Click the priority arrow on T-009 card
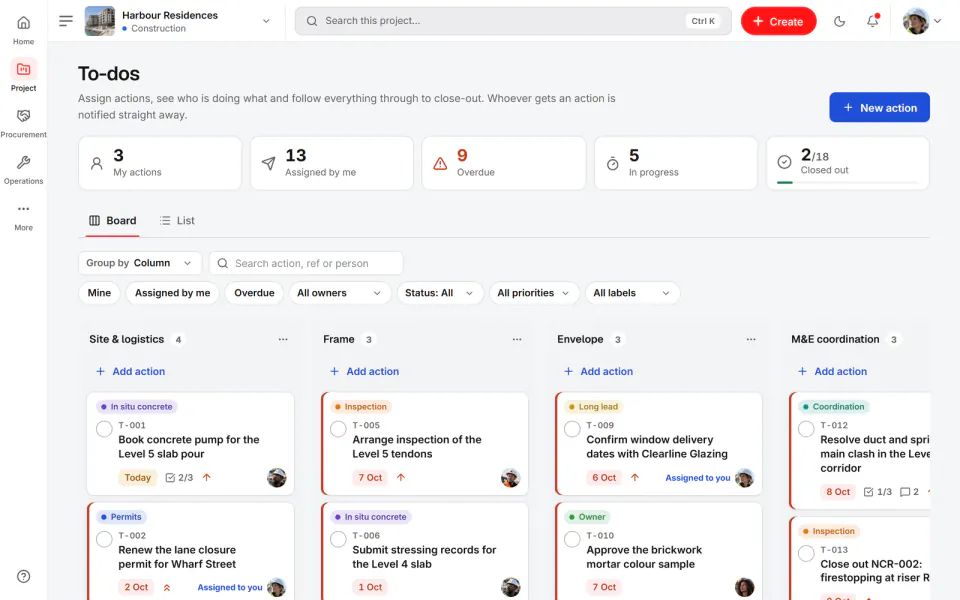 coord(635,478)
